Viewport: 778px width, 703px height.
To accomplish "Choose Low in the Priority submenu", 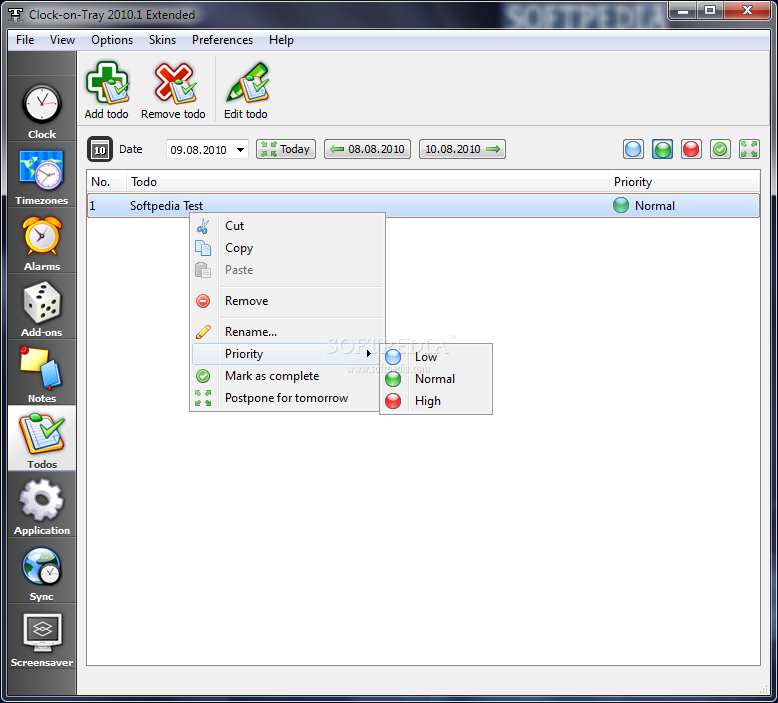I will click(x=436, y=357).
